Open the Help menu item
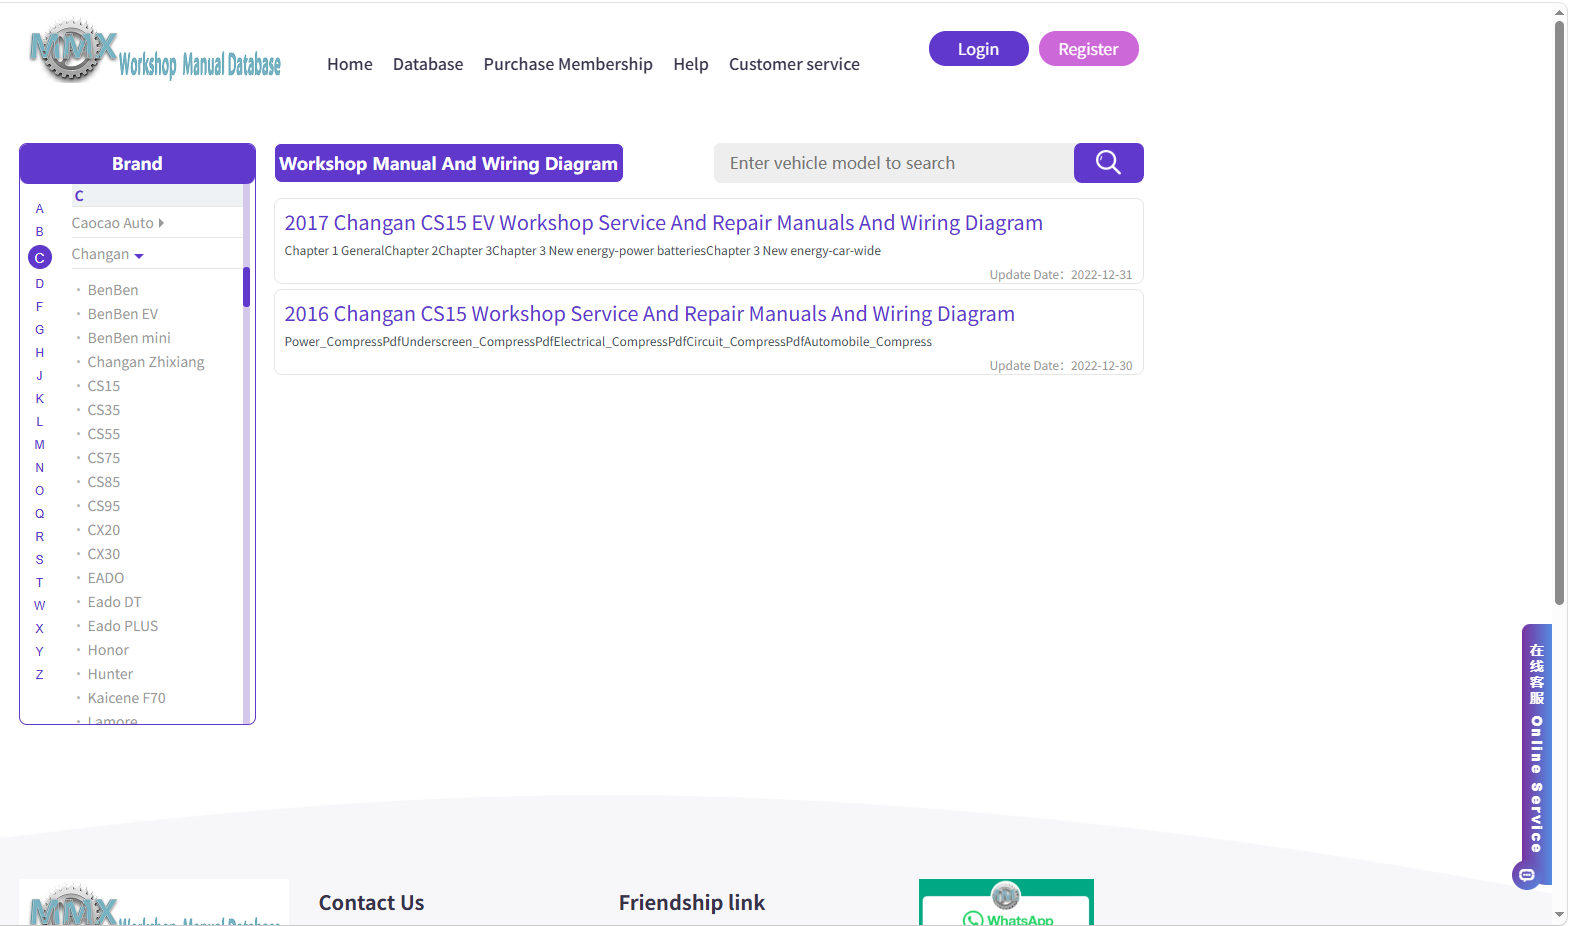1571x926 pixels. tap(691, 64)
